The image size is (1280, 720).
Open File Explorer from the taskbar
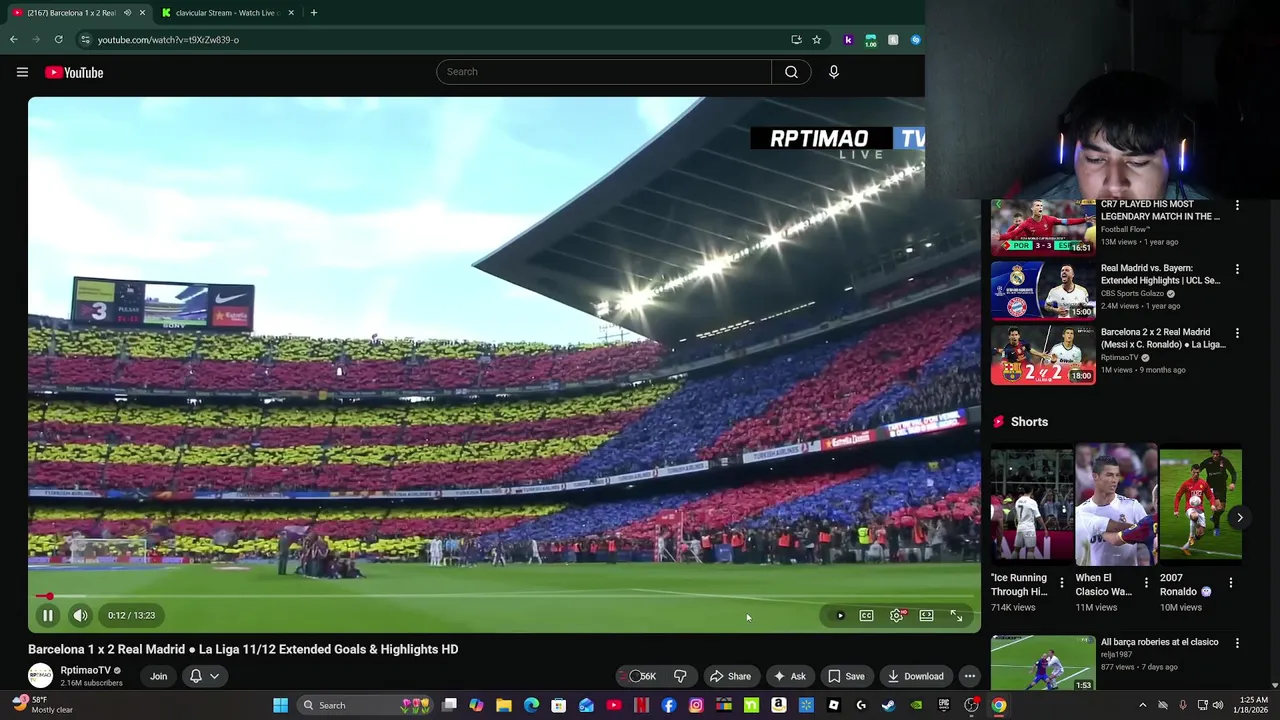504,705
